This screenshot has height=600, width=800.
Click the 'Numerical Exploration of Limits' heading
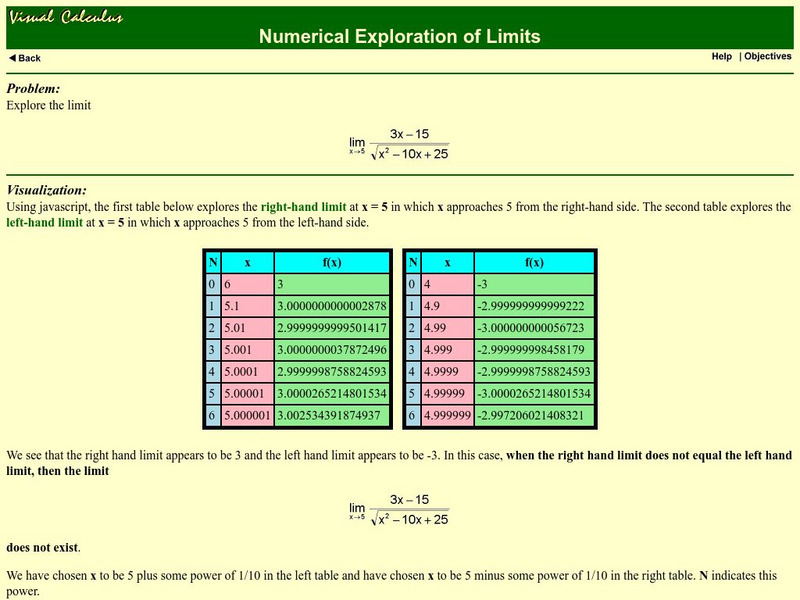tap(399, 36)
